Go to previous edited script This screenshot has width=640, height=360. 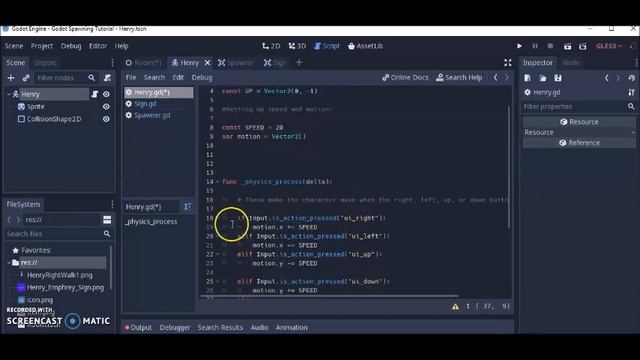496,77
